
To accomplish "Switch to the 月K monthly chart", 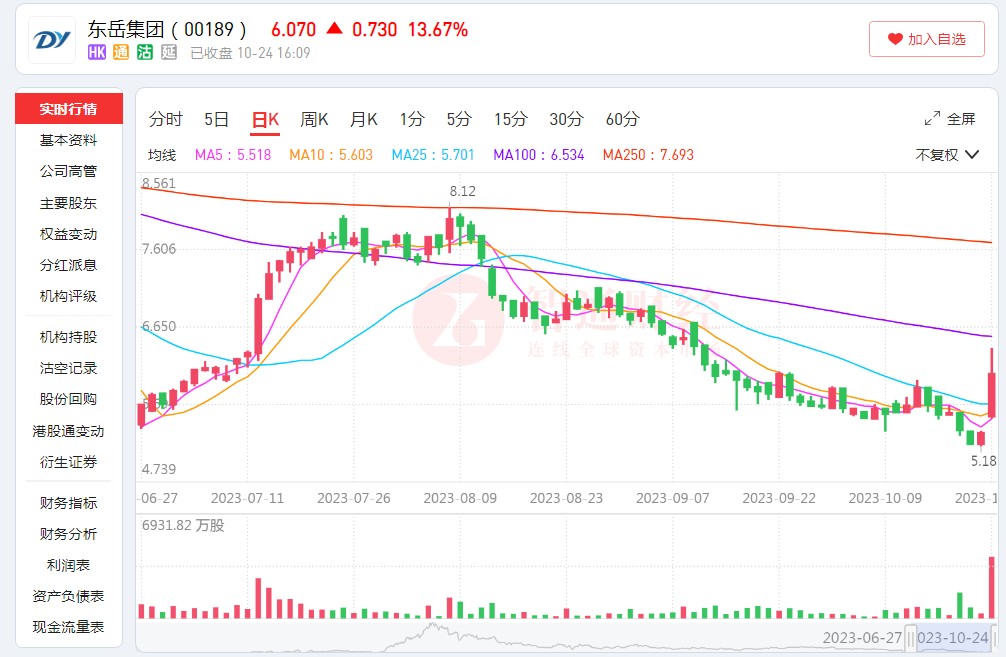I will coord(363,120).
